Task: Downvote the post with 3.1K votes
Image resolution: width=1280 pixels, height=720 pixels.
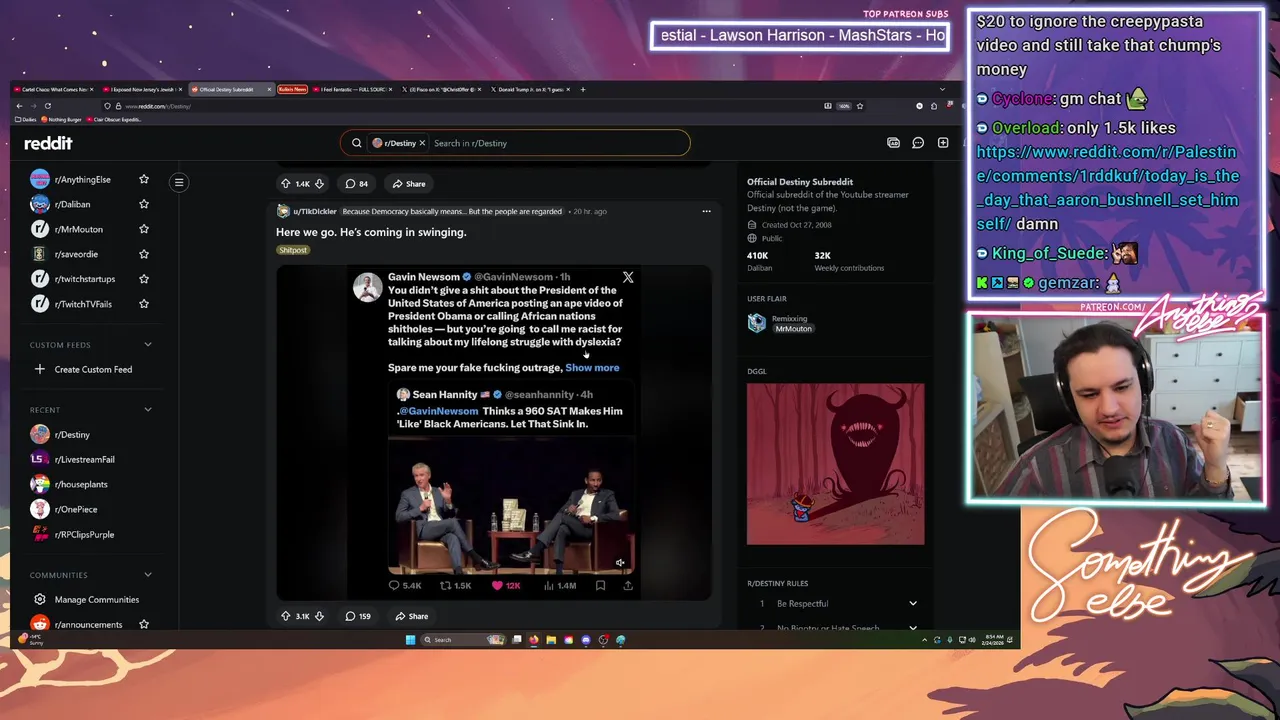Action: [x=319, y=616]
